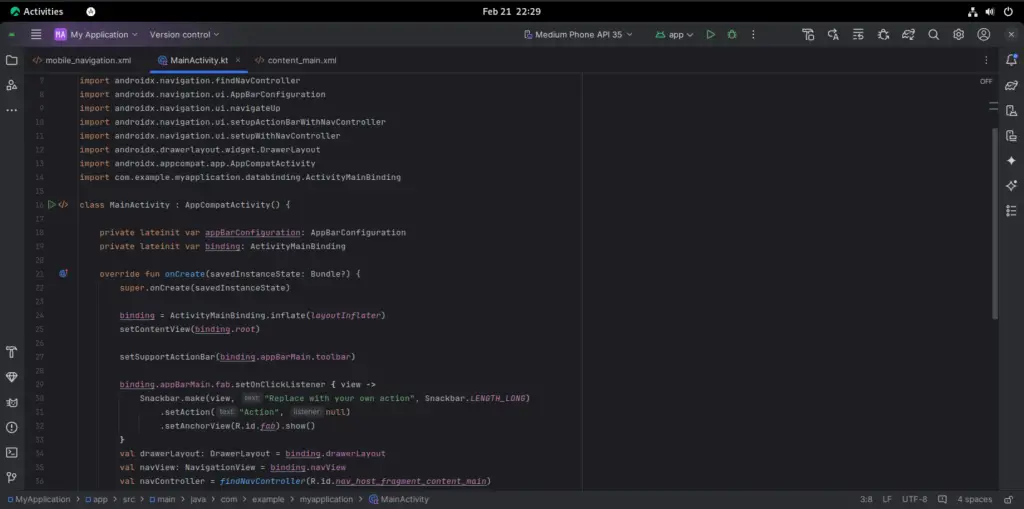Expand the Version control dropdown
1024x509 pixels.
(184, 35)
